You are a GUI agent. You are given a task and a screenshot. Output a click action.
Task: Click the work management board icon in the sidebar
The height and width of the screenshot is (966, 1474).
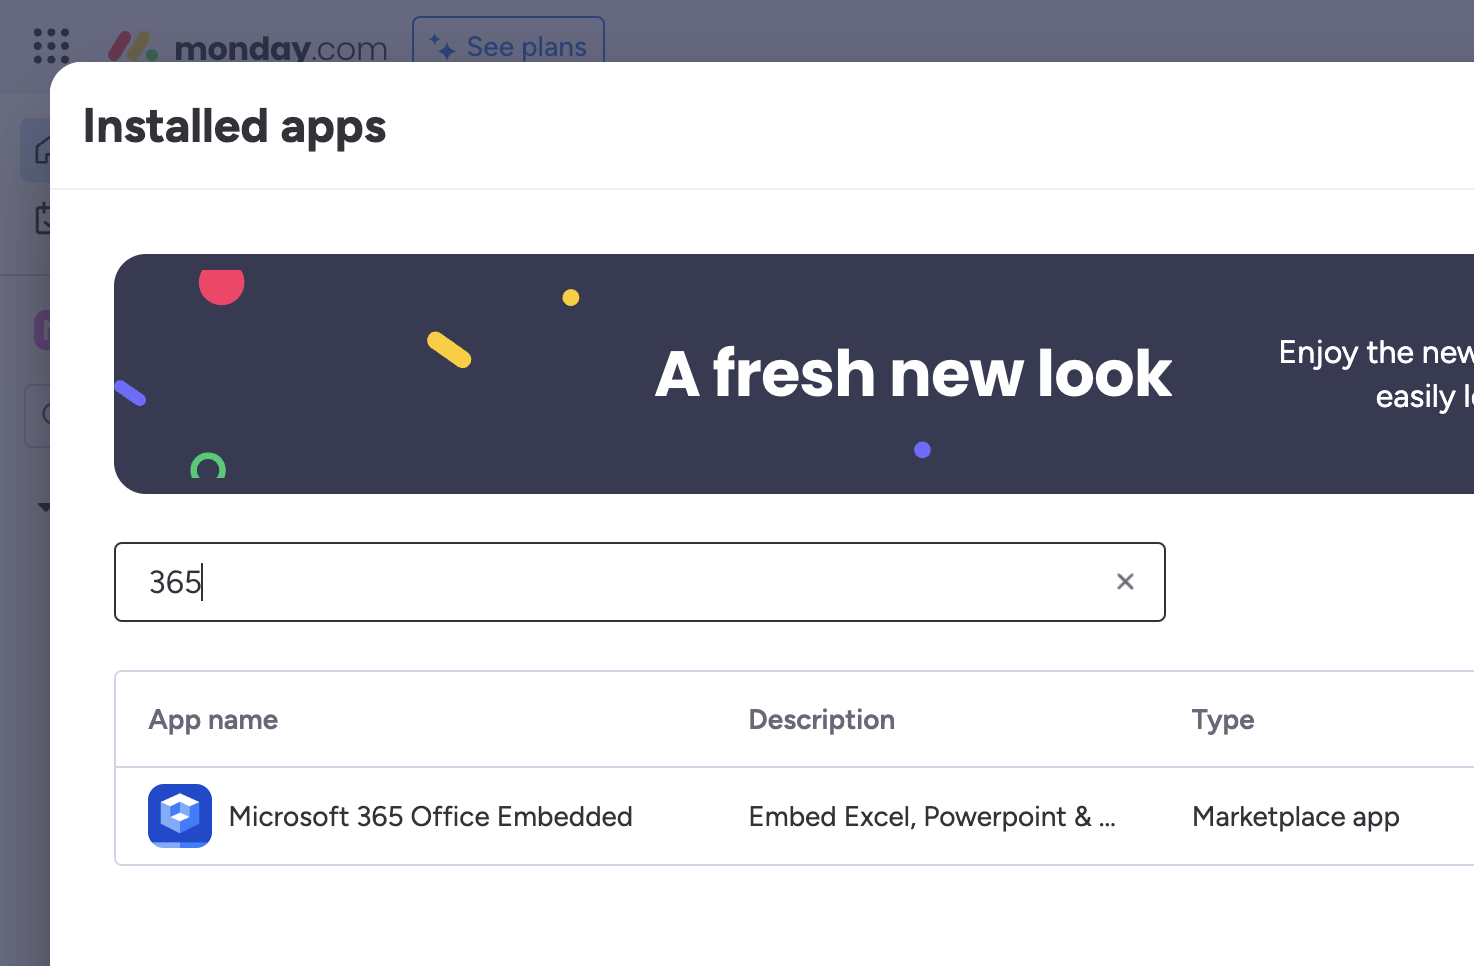(41, 218)
